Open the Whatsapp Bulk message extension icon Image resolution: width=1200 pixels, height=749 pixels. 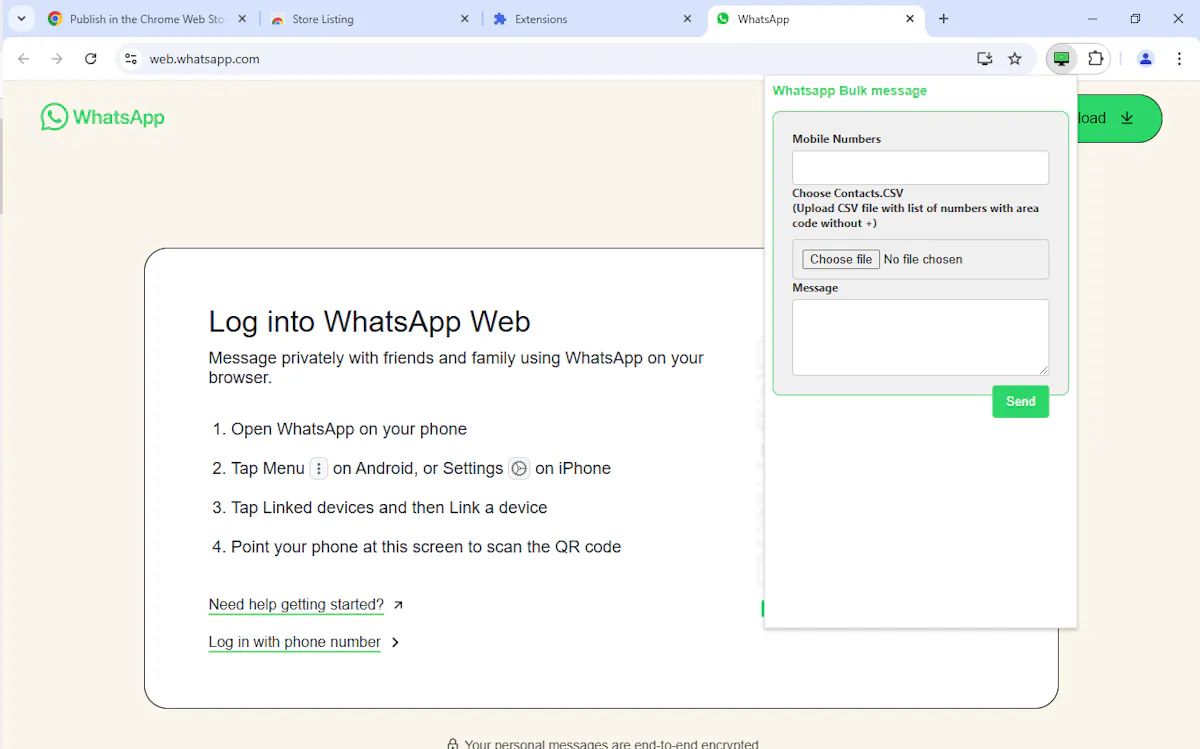pyautogui.click(x=1062, y=59)
